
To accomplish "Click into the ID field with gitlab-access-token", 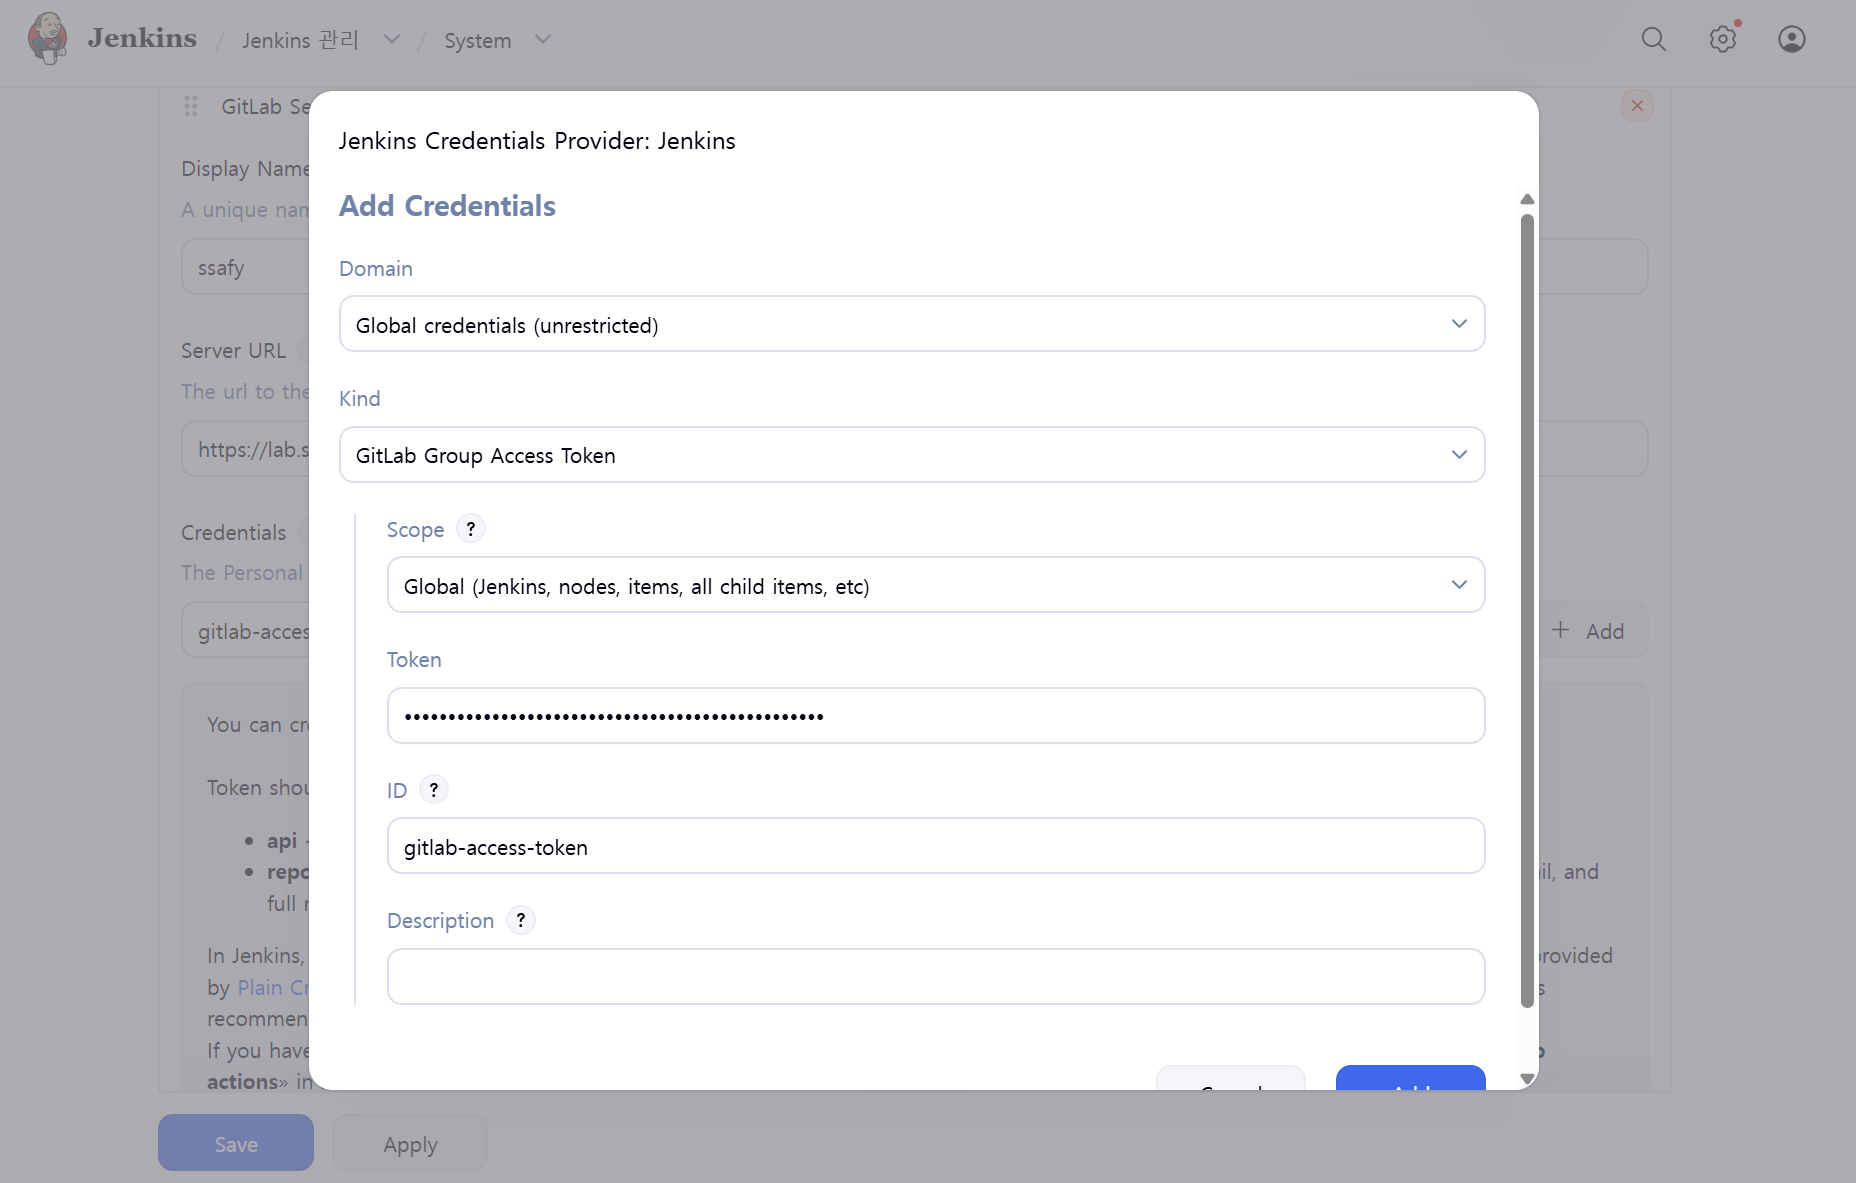I will point(936,846).
